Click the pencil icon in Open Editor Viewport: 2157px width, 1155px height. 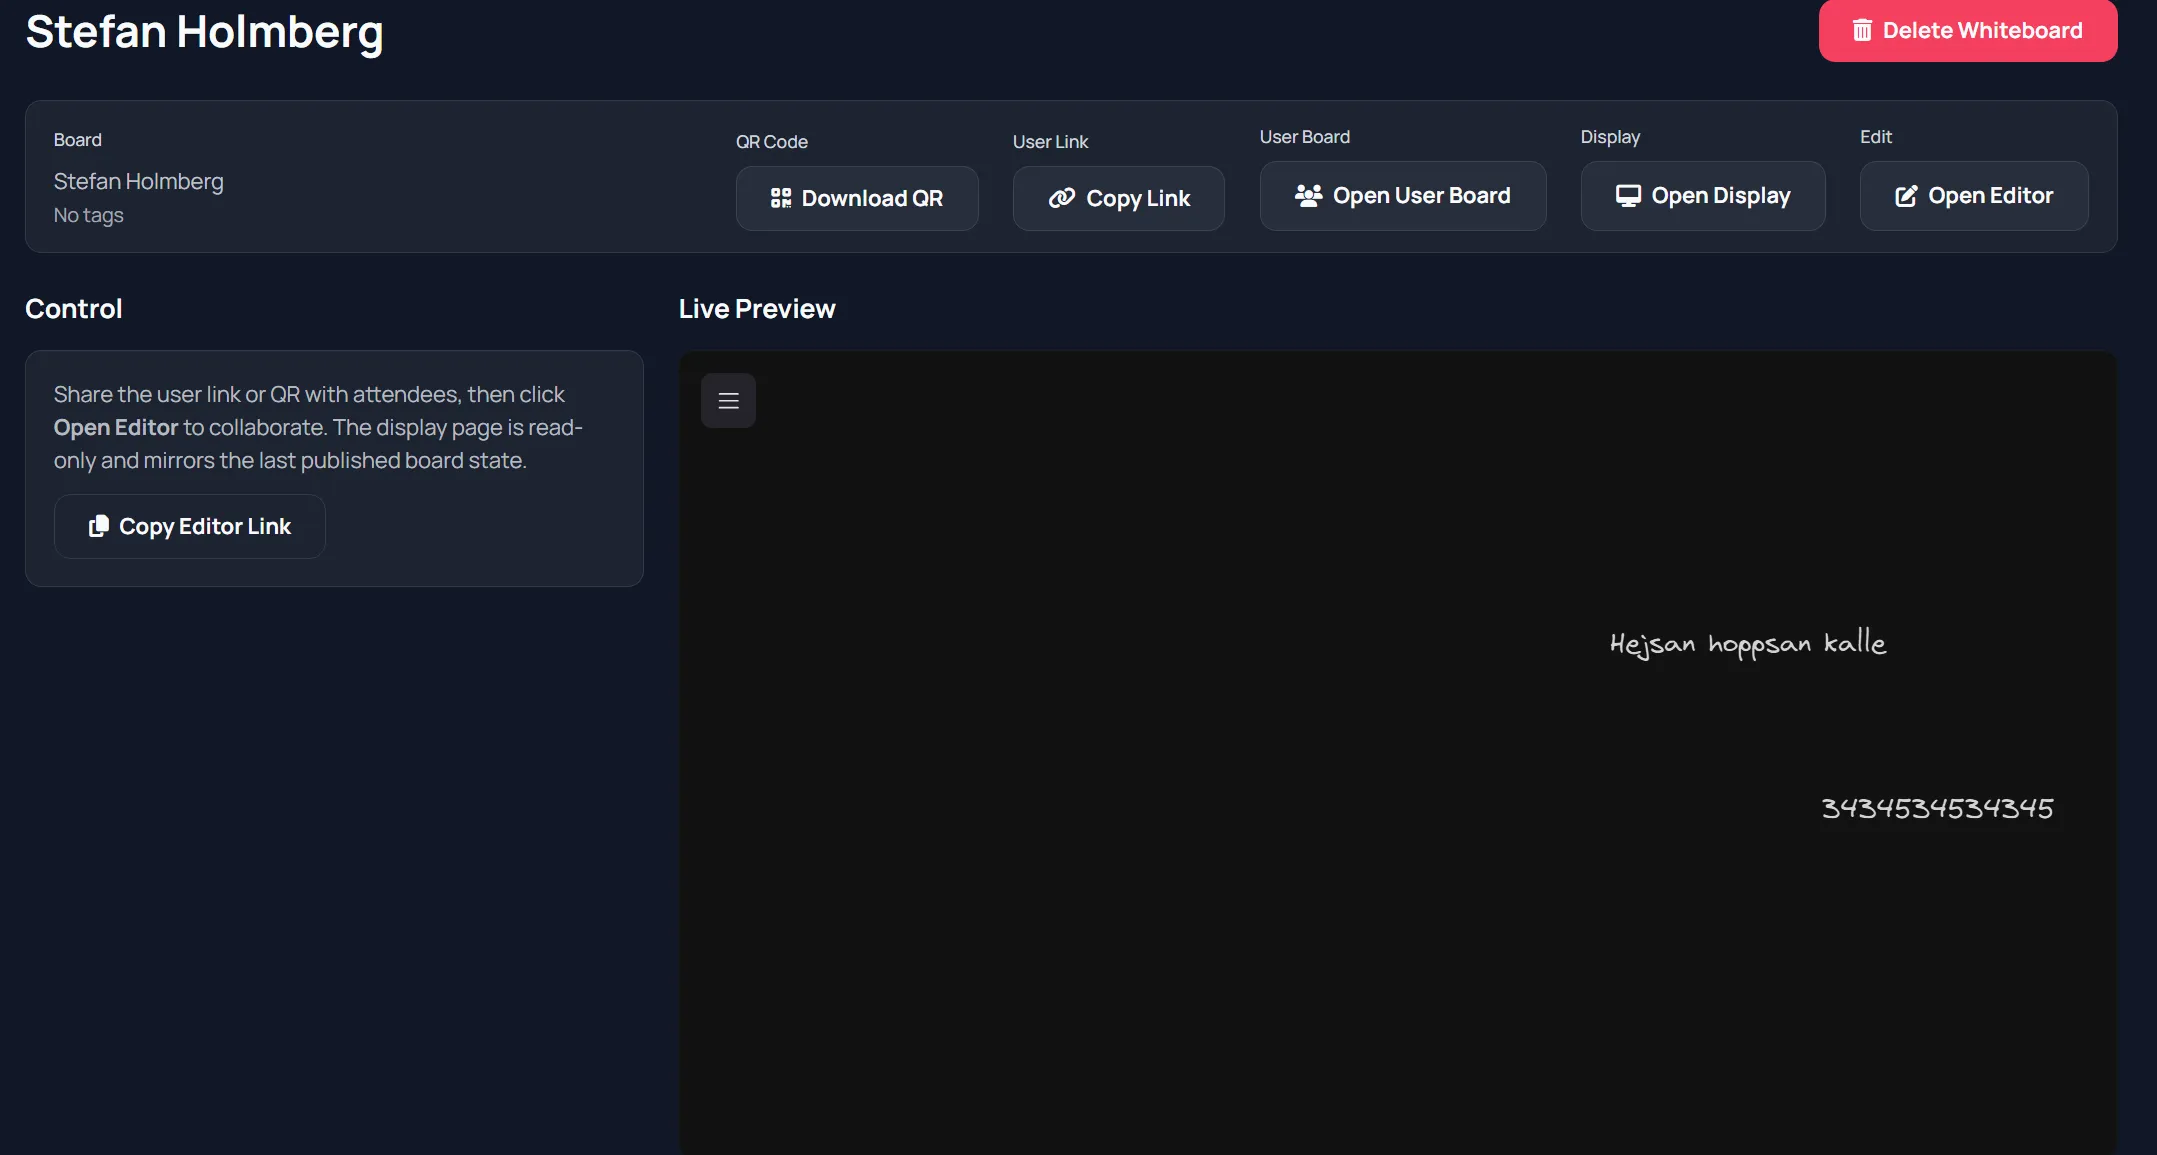coord(1906,195)
